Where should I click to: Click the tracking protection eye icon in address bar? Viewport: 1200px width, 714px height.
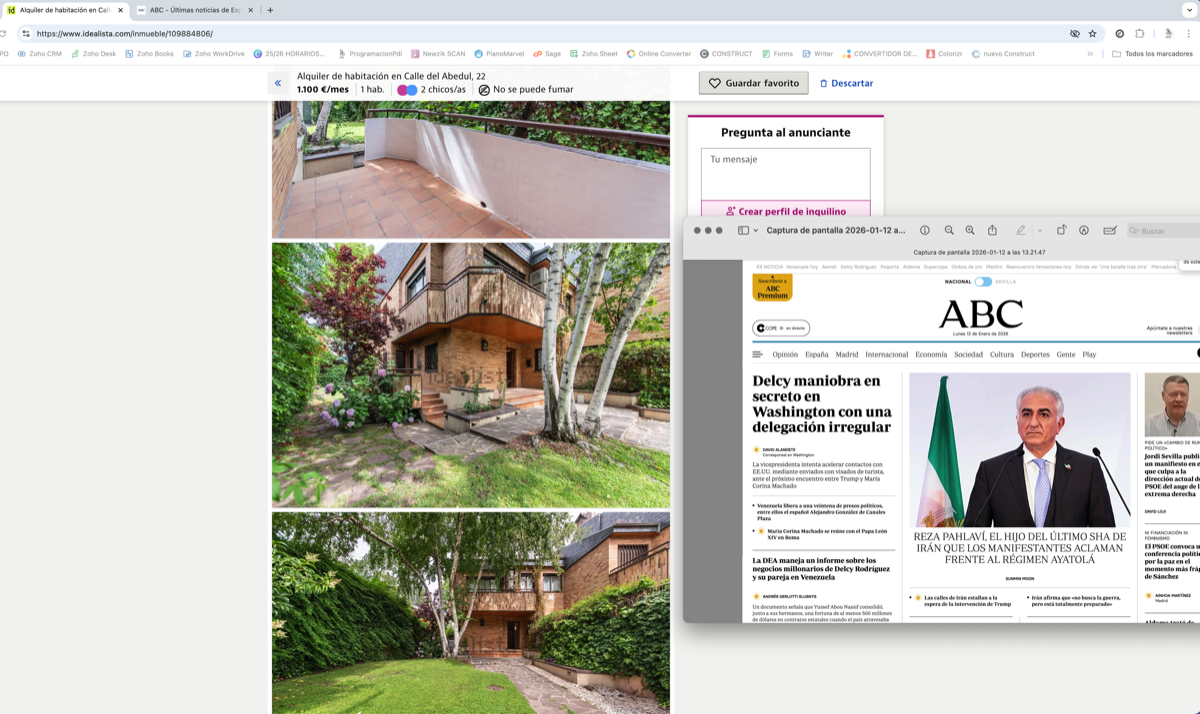tap(1075, 33)
